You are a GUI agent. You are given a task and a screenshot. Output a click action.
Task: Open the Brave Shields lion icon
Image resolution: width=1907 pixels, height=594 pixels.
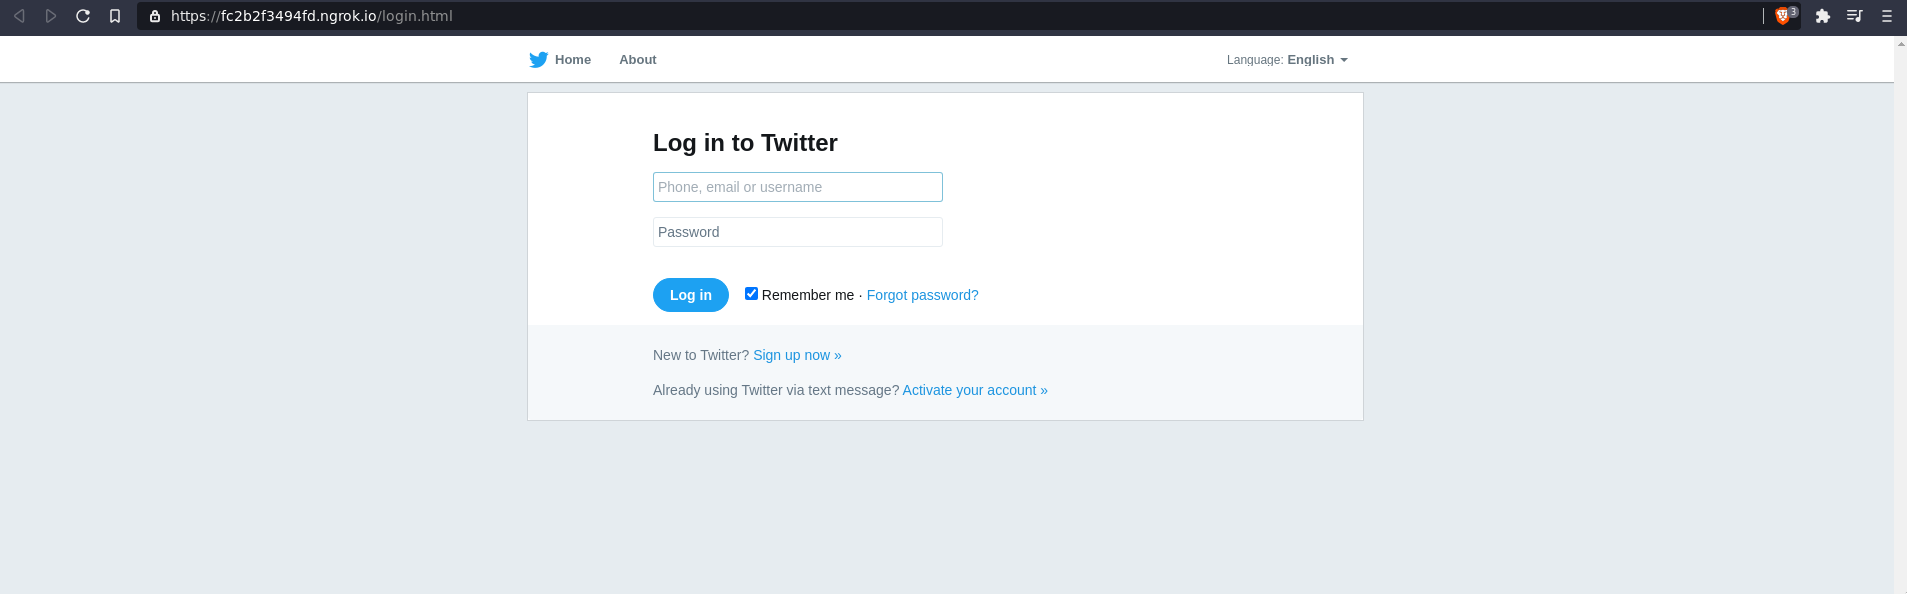click(x=1783, y=16)
